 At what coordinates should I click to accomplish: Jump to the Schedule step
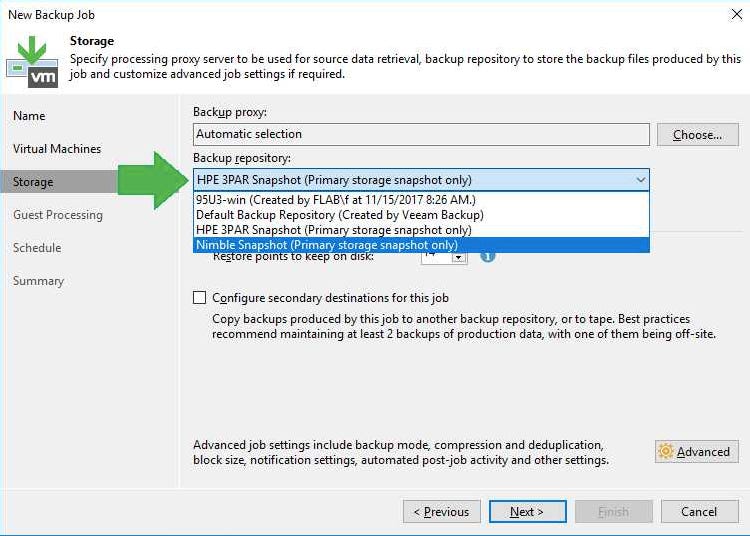pyautogui.click(x=37, y=248)
